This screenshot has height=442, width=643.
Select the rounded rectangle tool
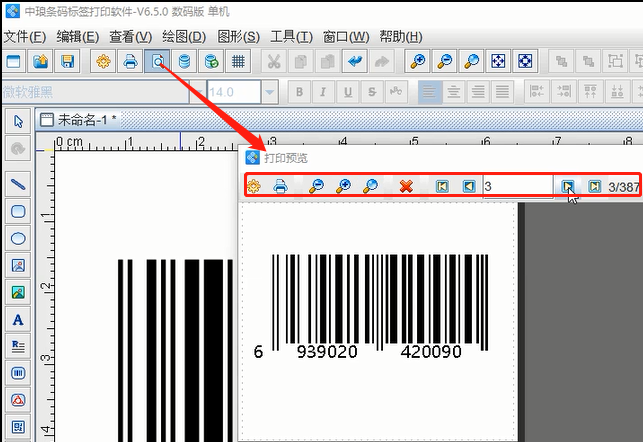pos(18,212)
